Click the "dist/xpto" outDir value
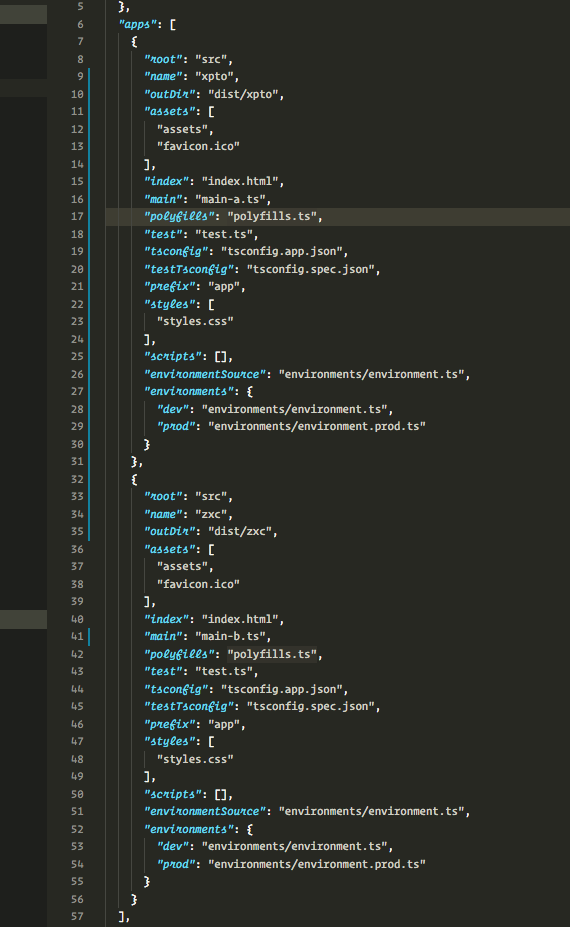Screen dimensions: 570x927 point(243,94)
